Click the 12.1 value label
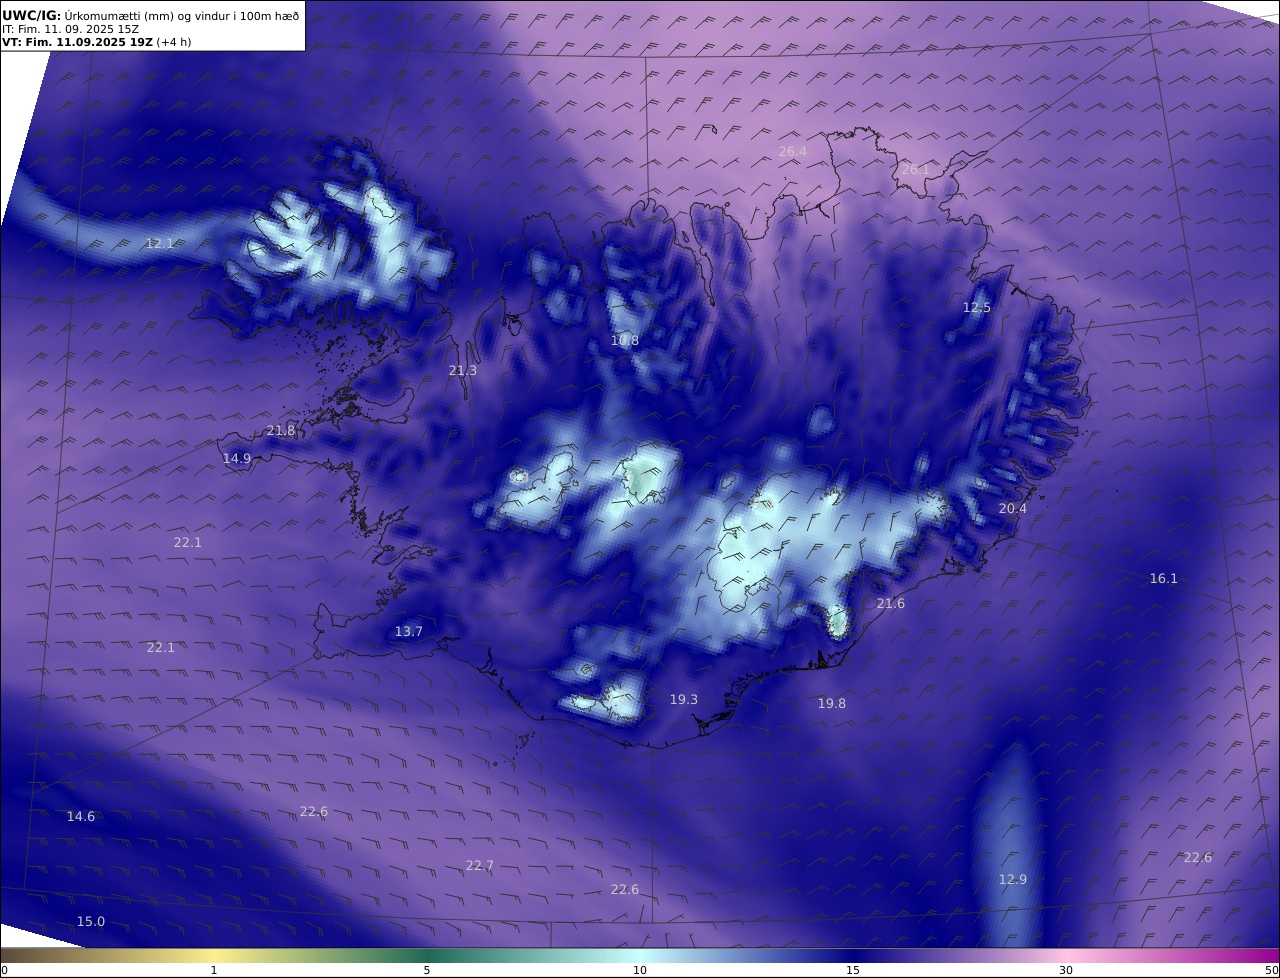This screenshot has width=1280, height=978. pos(160,243)
